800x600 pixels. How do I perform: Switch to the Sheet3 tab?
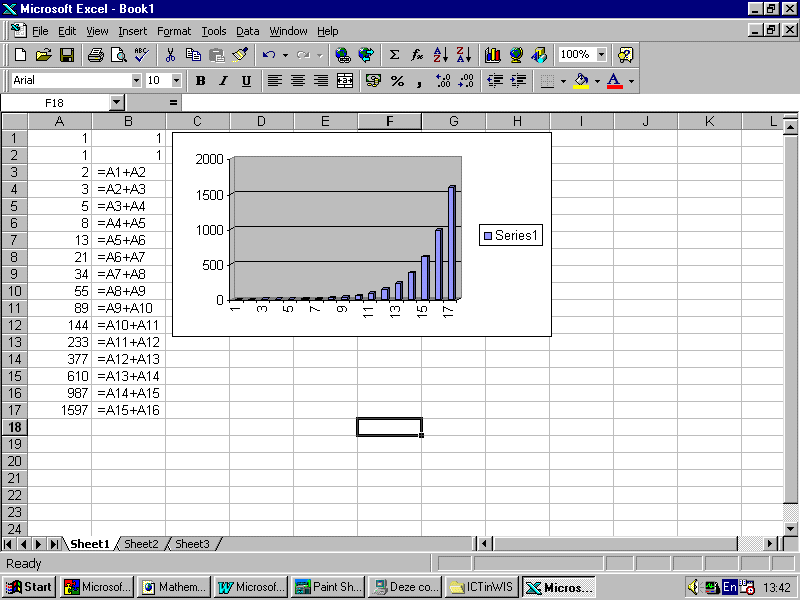(x=192, y=544)
